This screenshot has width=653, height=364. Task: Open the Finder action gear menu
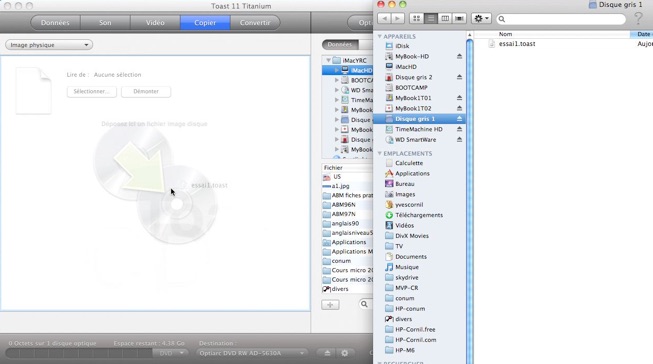pyautogui.click(x=481, y=19)
